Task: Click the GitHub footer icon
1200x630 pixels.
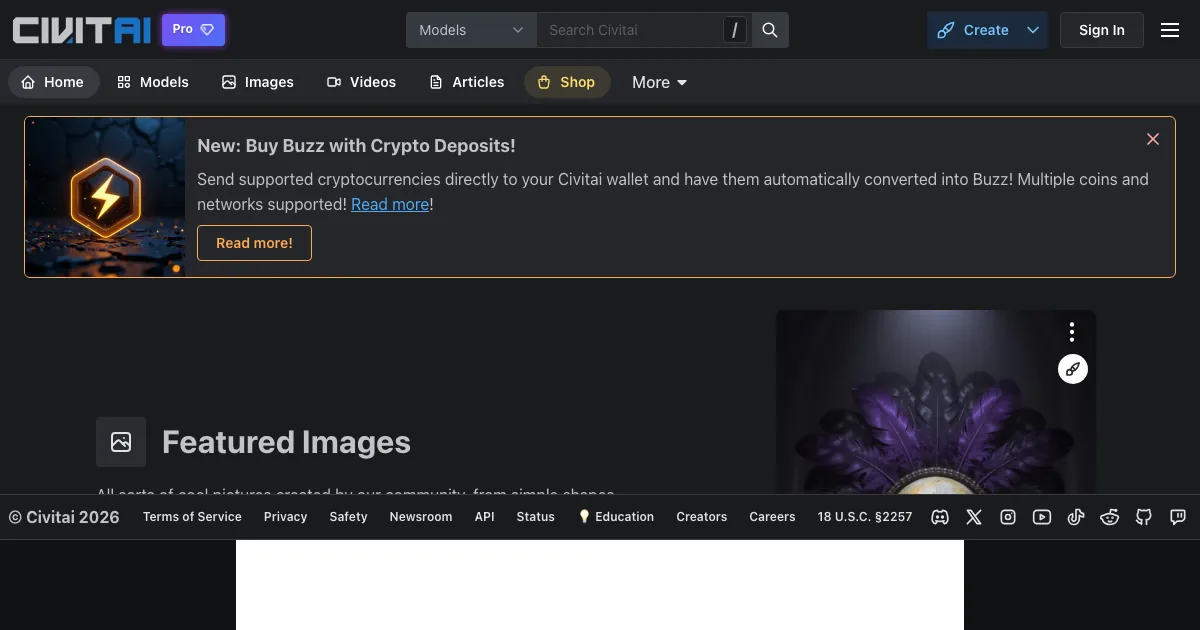Action: (x=1144, y=517)
